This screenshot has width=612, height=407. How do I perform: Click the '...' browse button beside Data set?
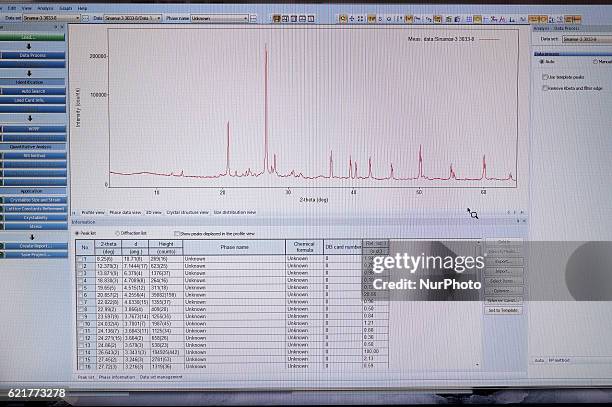[86, 18]
